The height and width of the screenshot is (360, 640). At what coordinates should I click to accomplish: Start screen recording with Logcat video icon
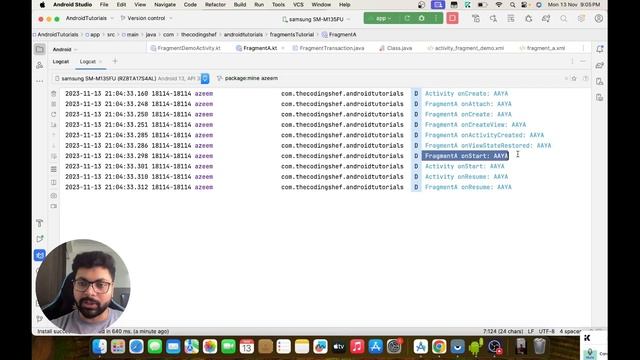tap(53, 206)
